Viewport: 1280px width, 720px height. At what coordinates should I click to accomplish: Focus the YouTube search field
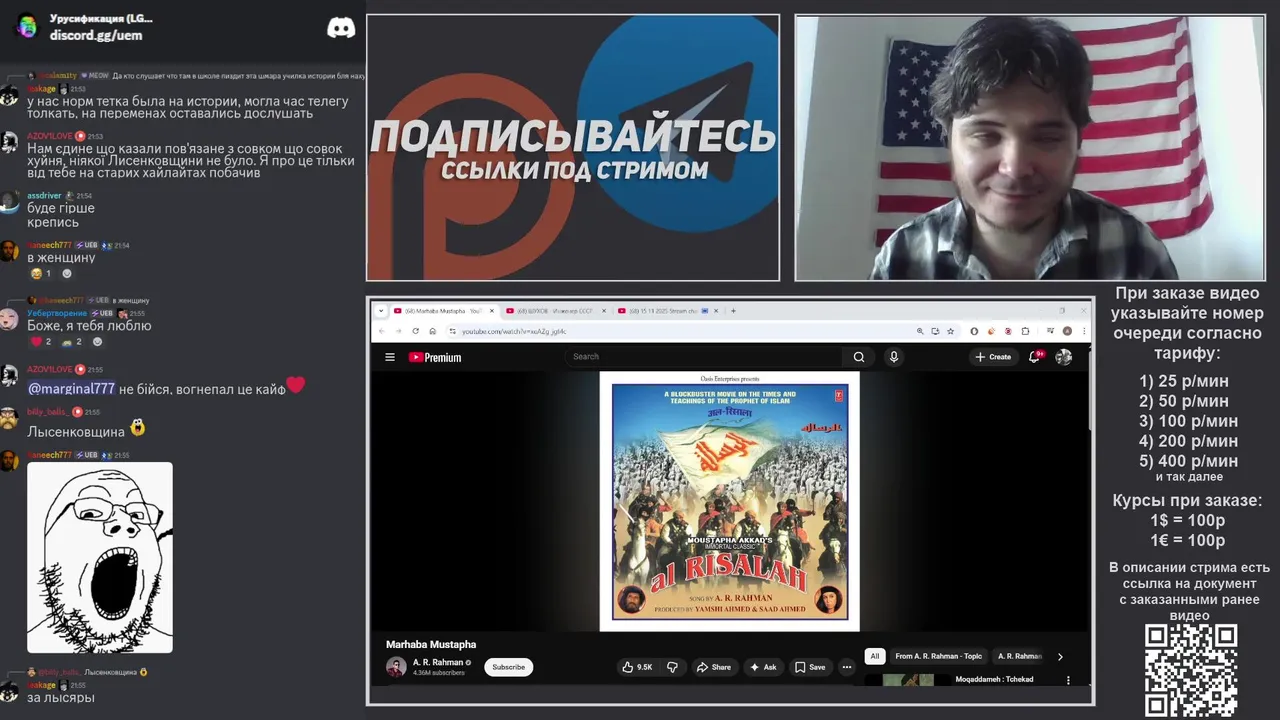point(705,357)
